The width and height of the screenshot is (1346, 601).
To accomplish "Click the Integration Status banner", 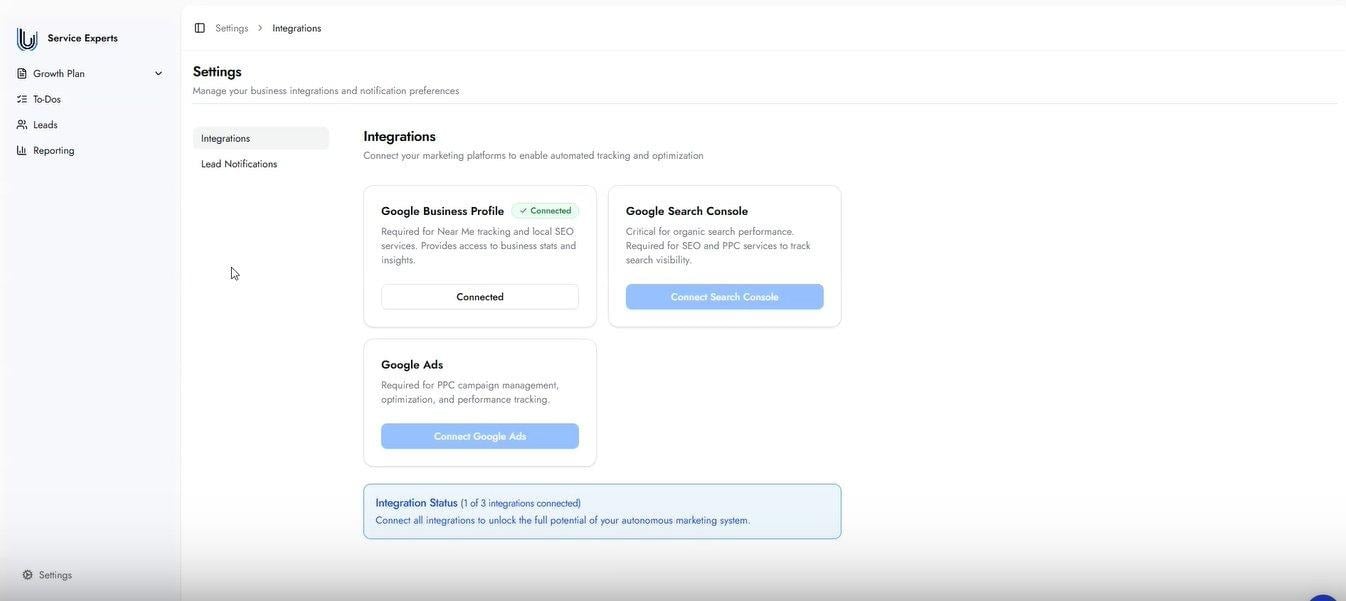I will pos(602,512).
